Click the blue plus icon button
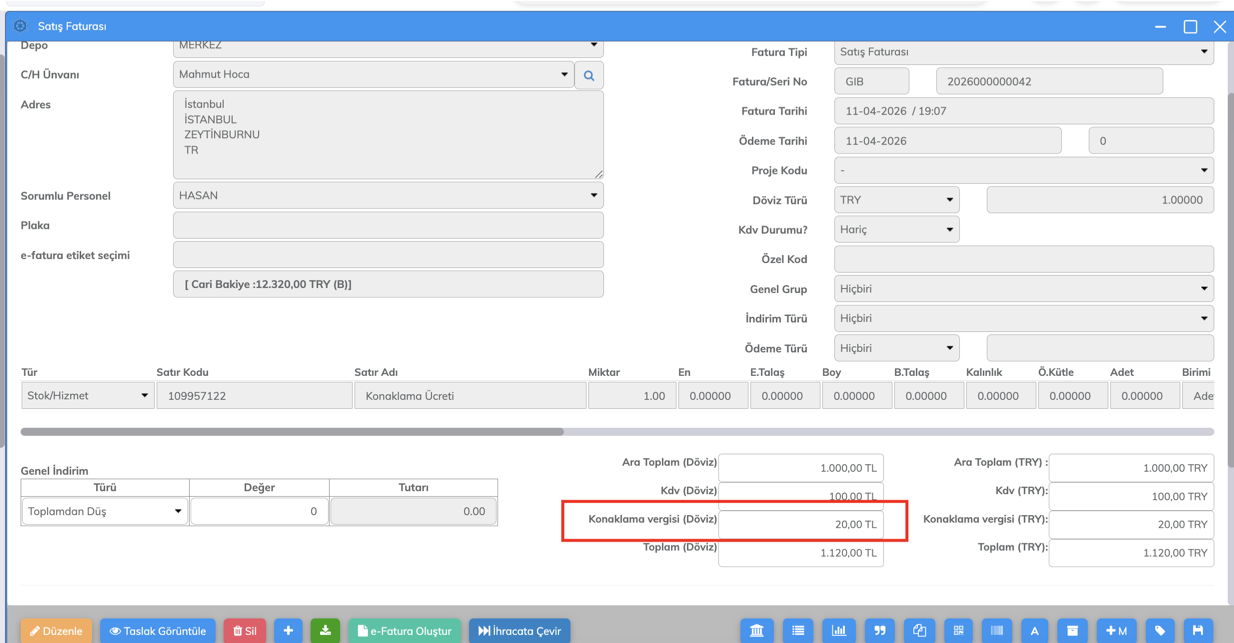 point(288,631)
